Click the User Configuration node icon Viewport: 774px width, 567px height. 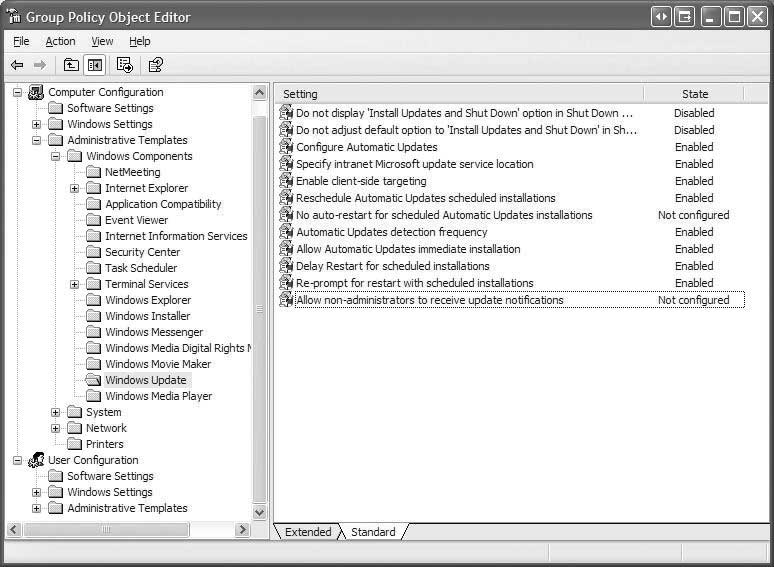[36, 460]
